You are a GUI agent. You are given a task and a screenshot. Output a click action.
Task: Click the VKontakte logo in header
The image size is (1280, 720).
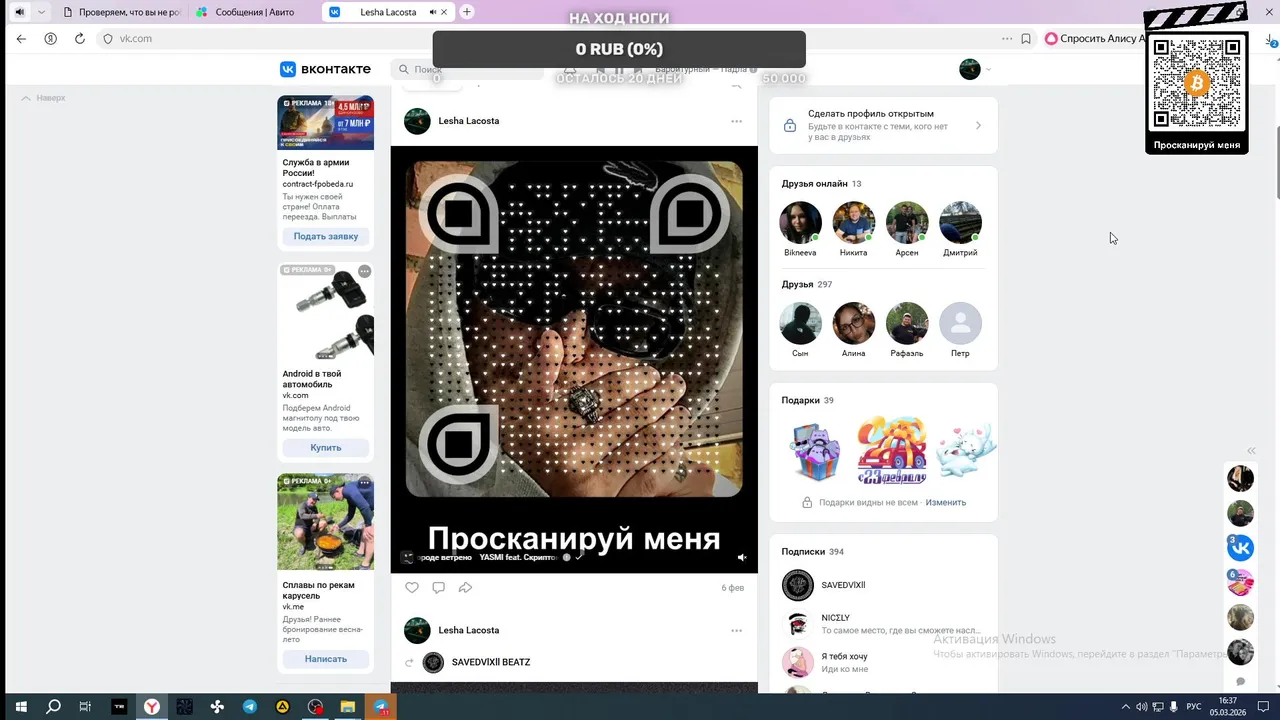point(325,69)
